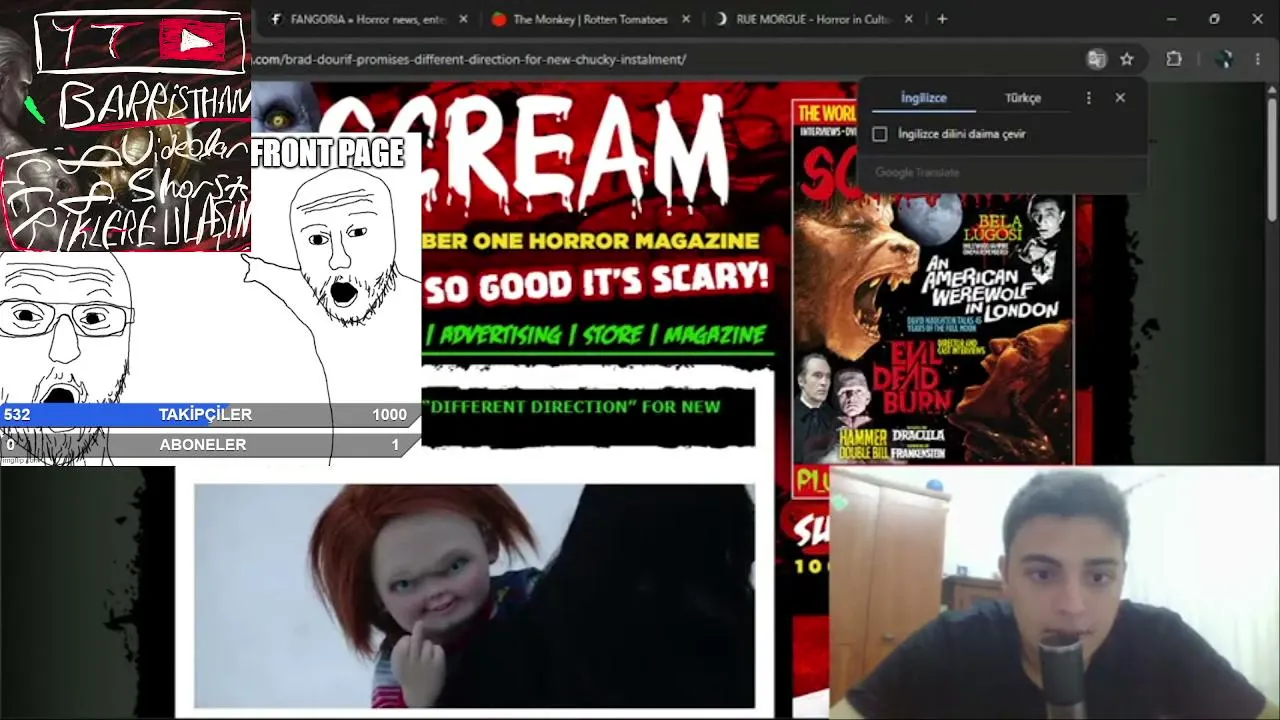Screen dimensions: 1280x720
Task: Switch to The Monkey Rotten Tomatoes tab
Action: 590,19
